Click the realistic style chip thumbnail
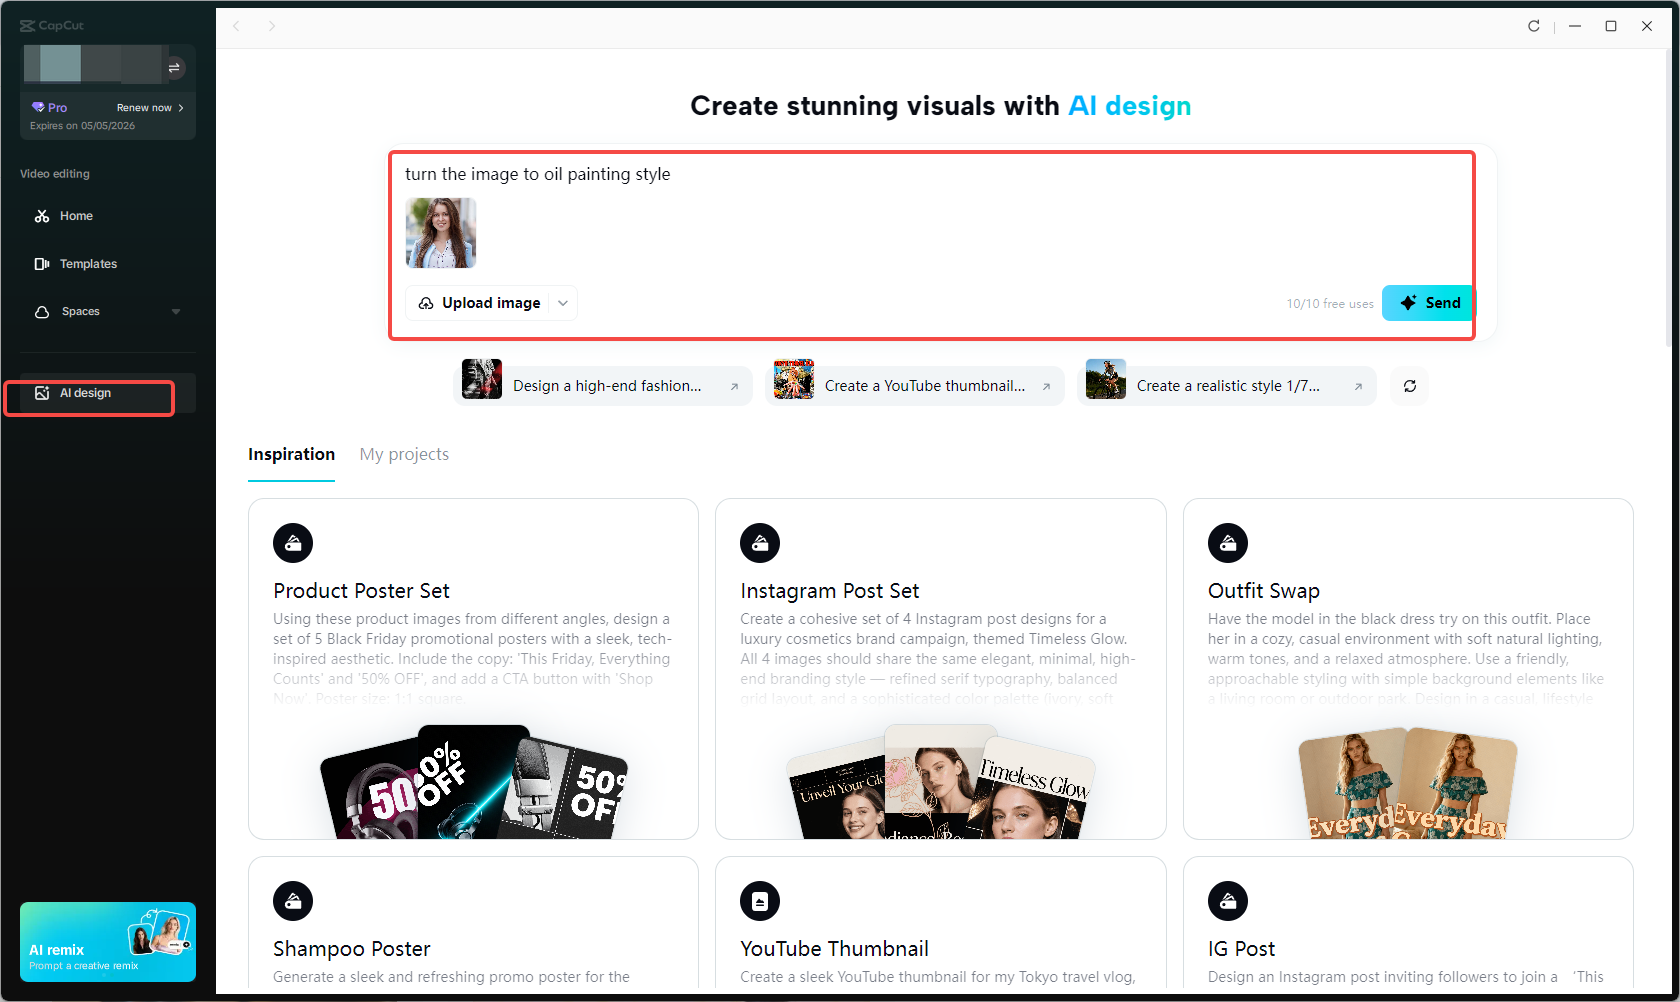 coord(1106,379)
